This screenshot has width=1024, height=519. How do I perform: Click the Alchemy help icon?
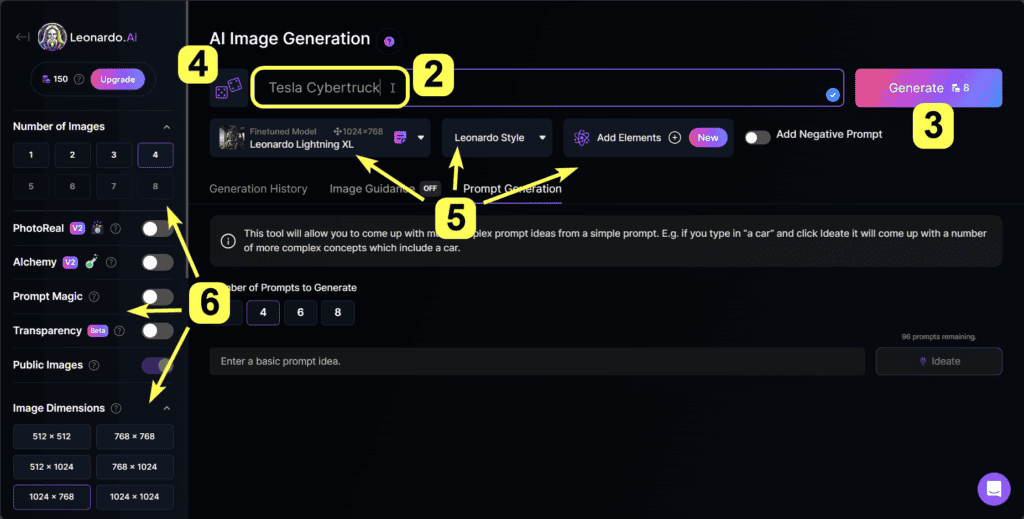coord(111,262)
